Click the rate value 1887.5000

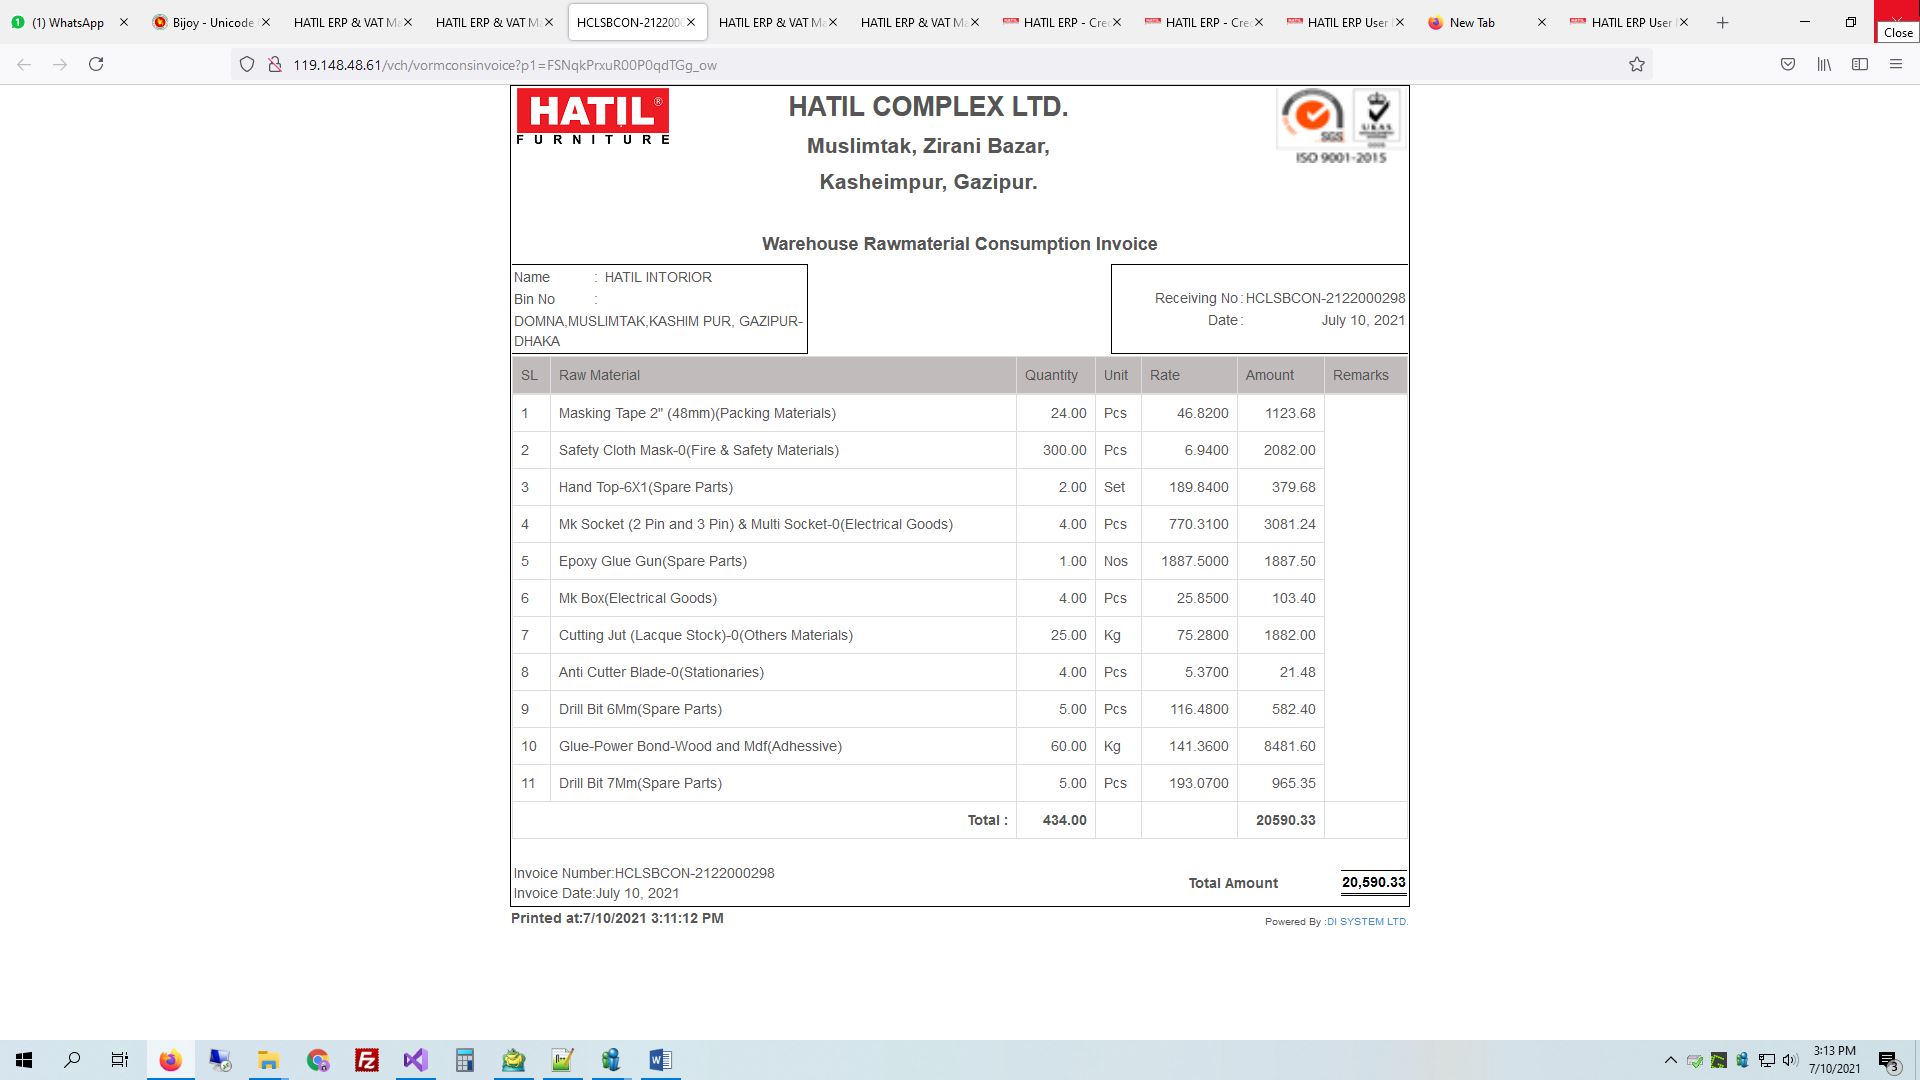click(1195, 561)
